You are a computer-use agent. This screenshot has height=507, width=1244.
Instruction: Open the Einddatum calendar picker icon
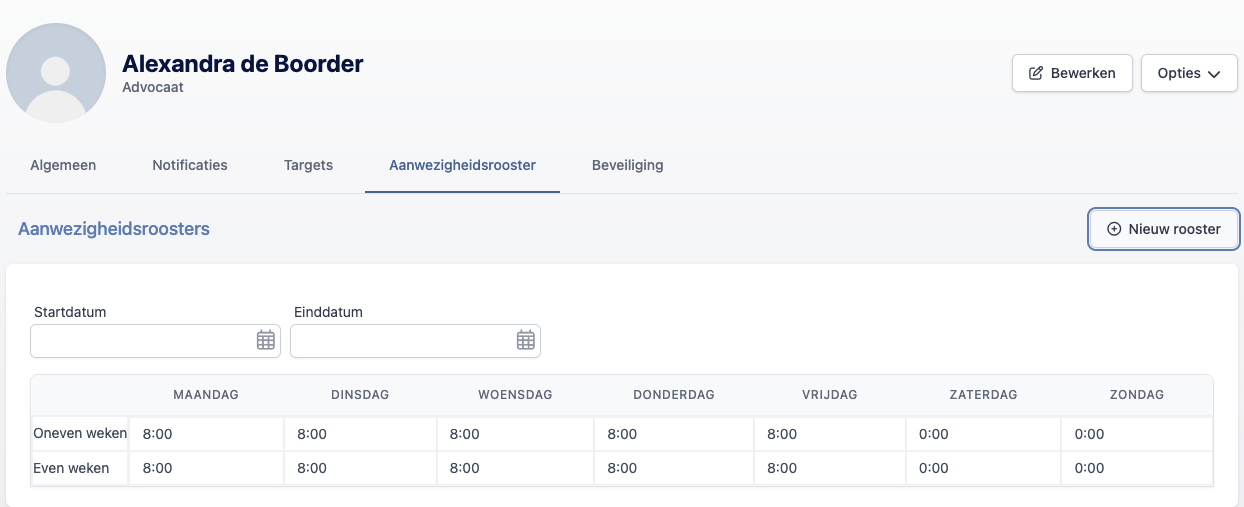pos(525,340)
